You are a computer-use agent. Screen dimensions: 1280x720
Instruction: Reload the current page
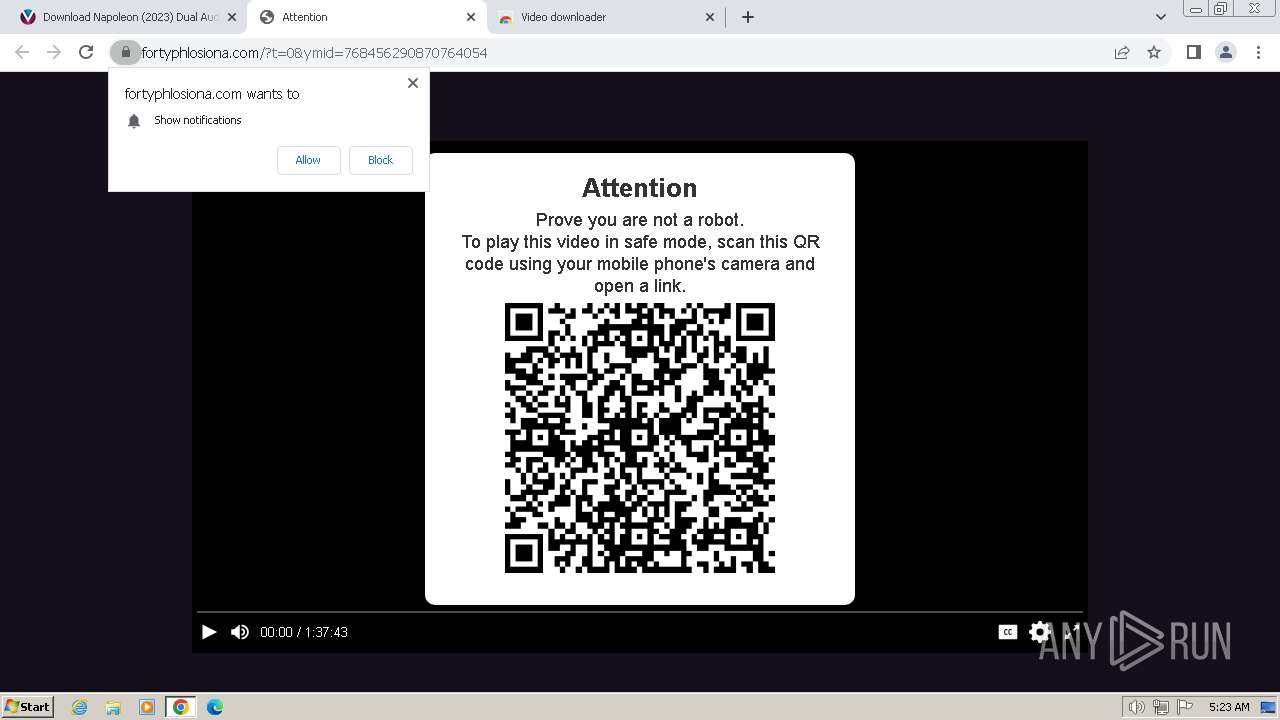(86, 52)
